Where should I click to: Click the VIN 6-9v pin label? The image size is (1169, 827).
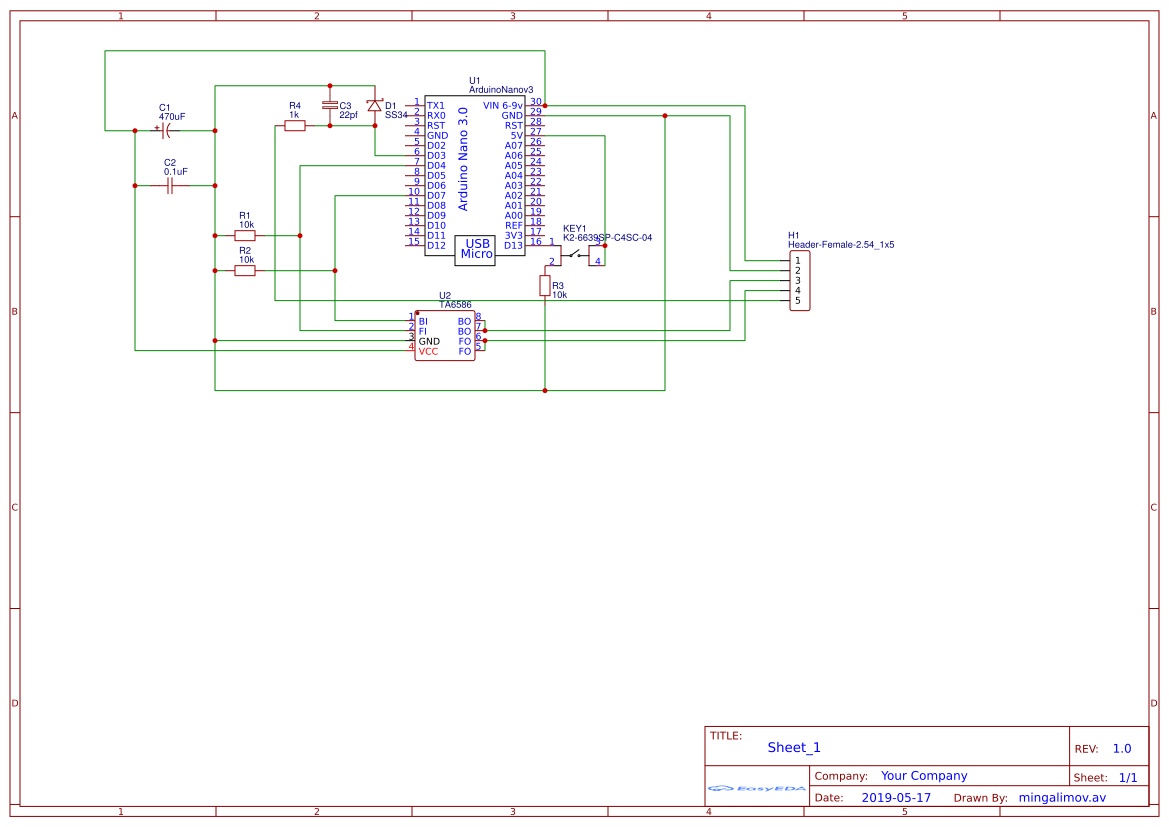coord(502,106)
